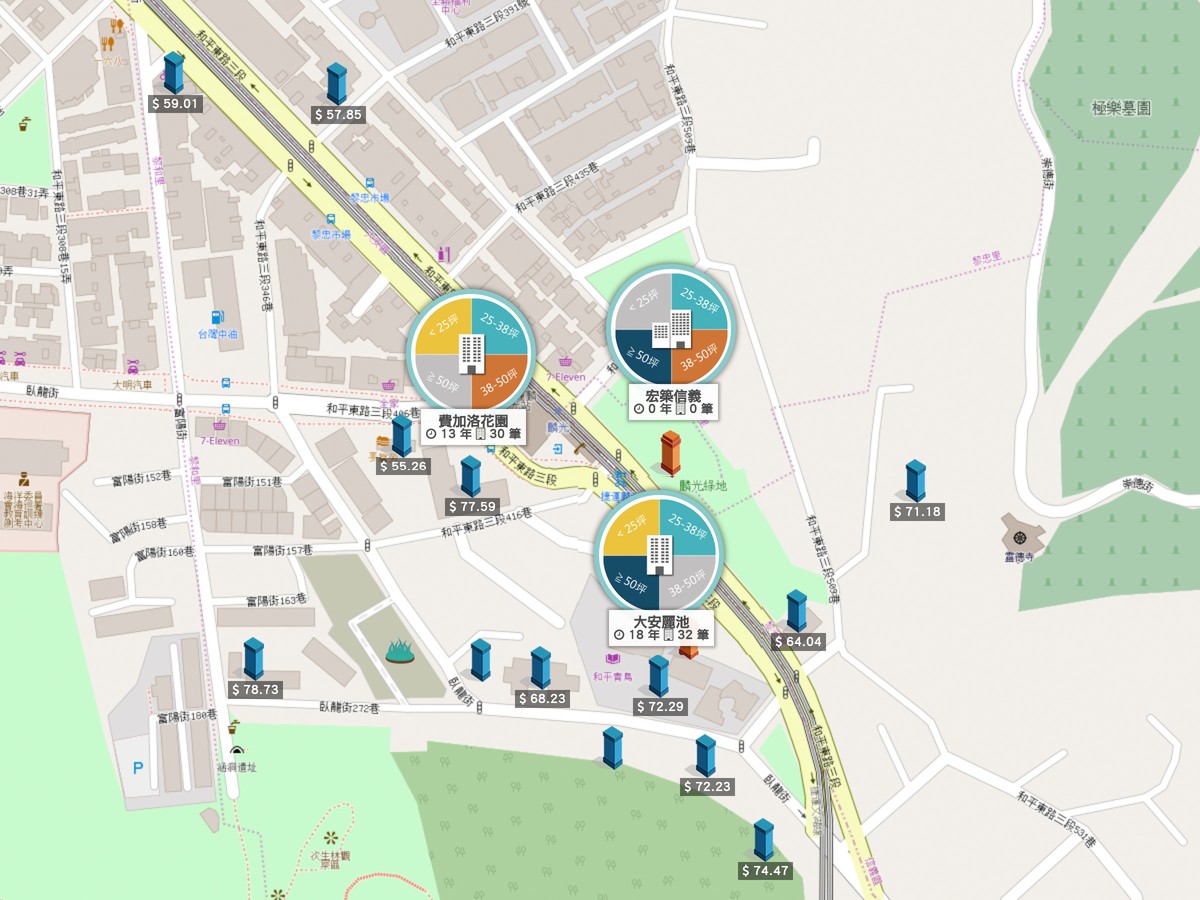This screenshot has height=900, width=1200.
Task: Open the 宏築信義 info label
Action: (673, 402)
